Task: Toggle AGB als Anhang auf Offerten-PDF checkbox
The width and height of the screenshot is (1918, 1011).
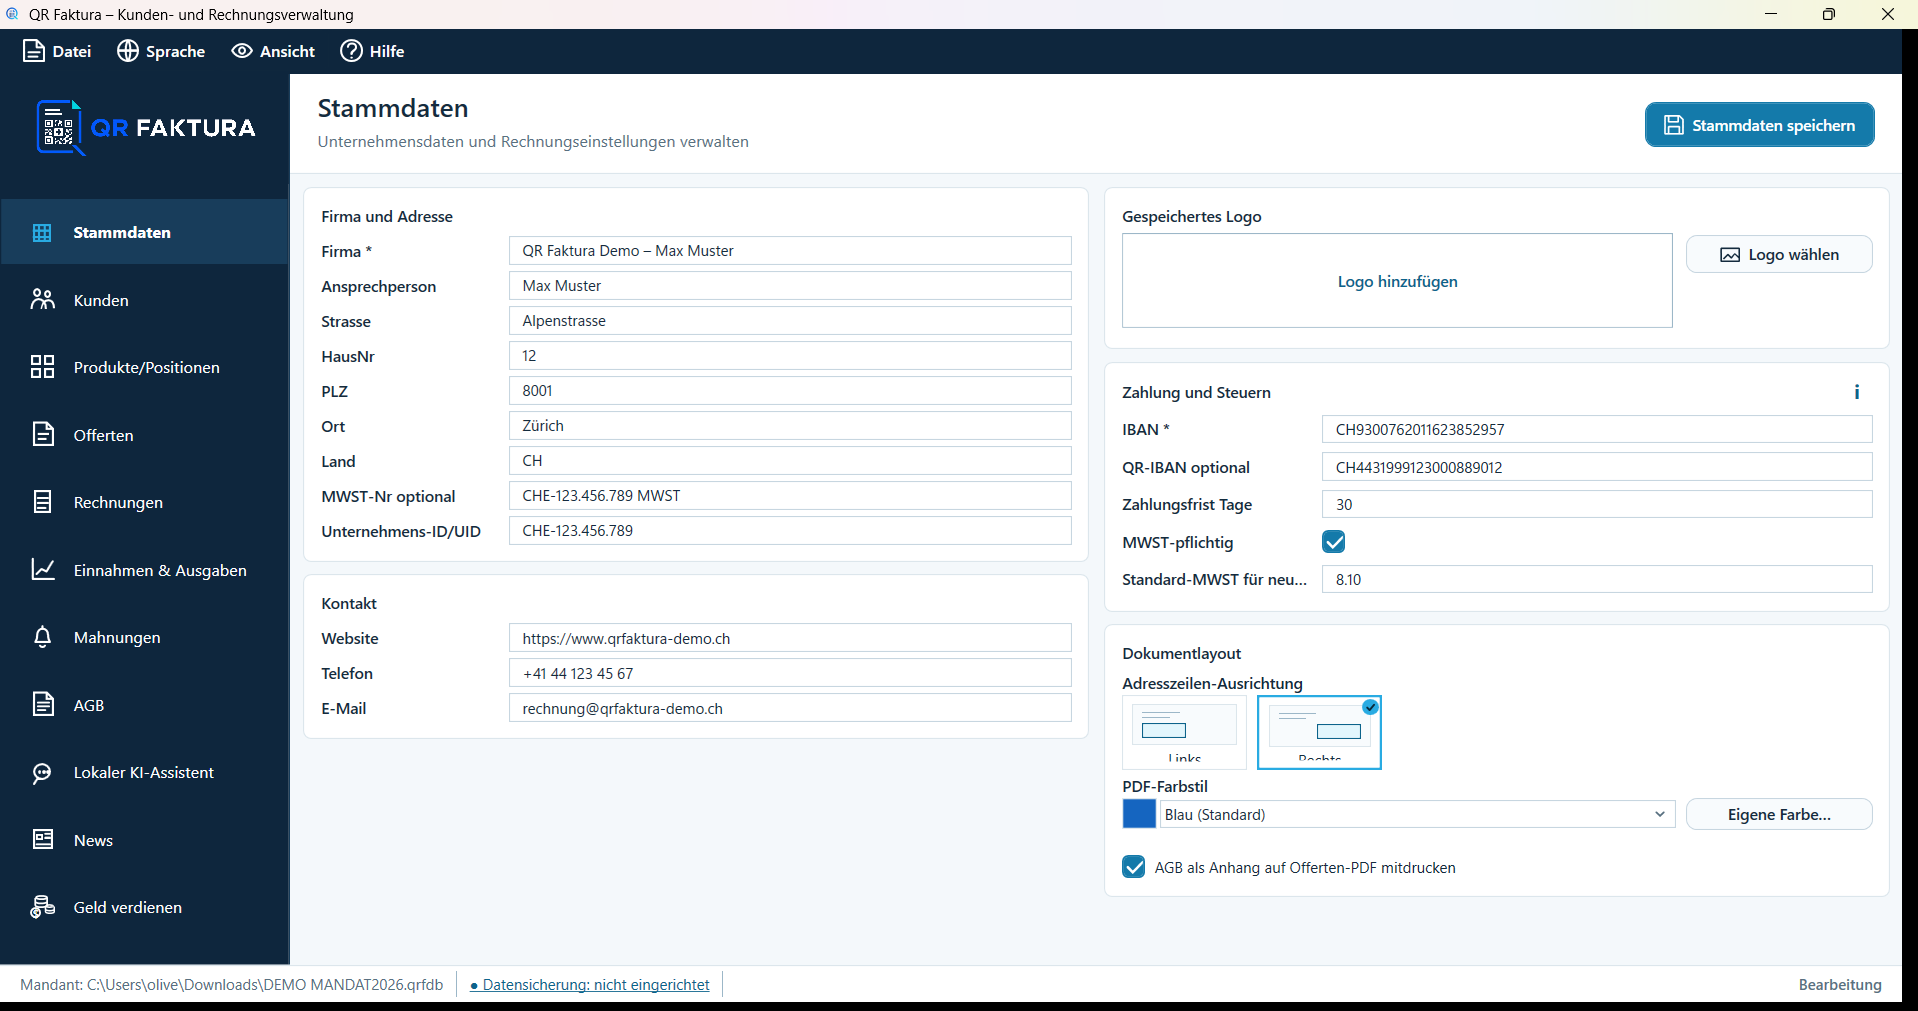Action: (1133, 867)
